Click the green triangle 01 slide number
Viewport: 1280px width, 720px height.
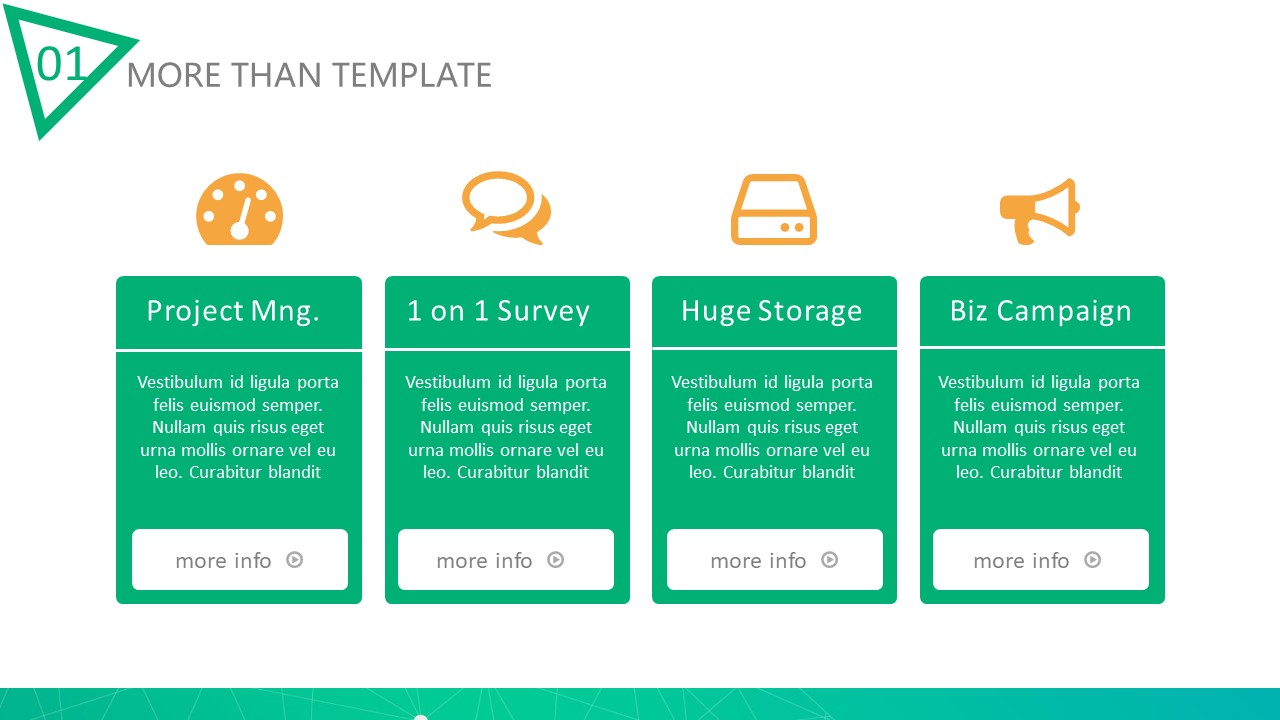pyautogui.click(x=62, y=65)
